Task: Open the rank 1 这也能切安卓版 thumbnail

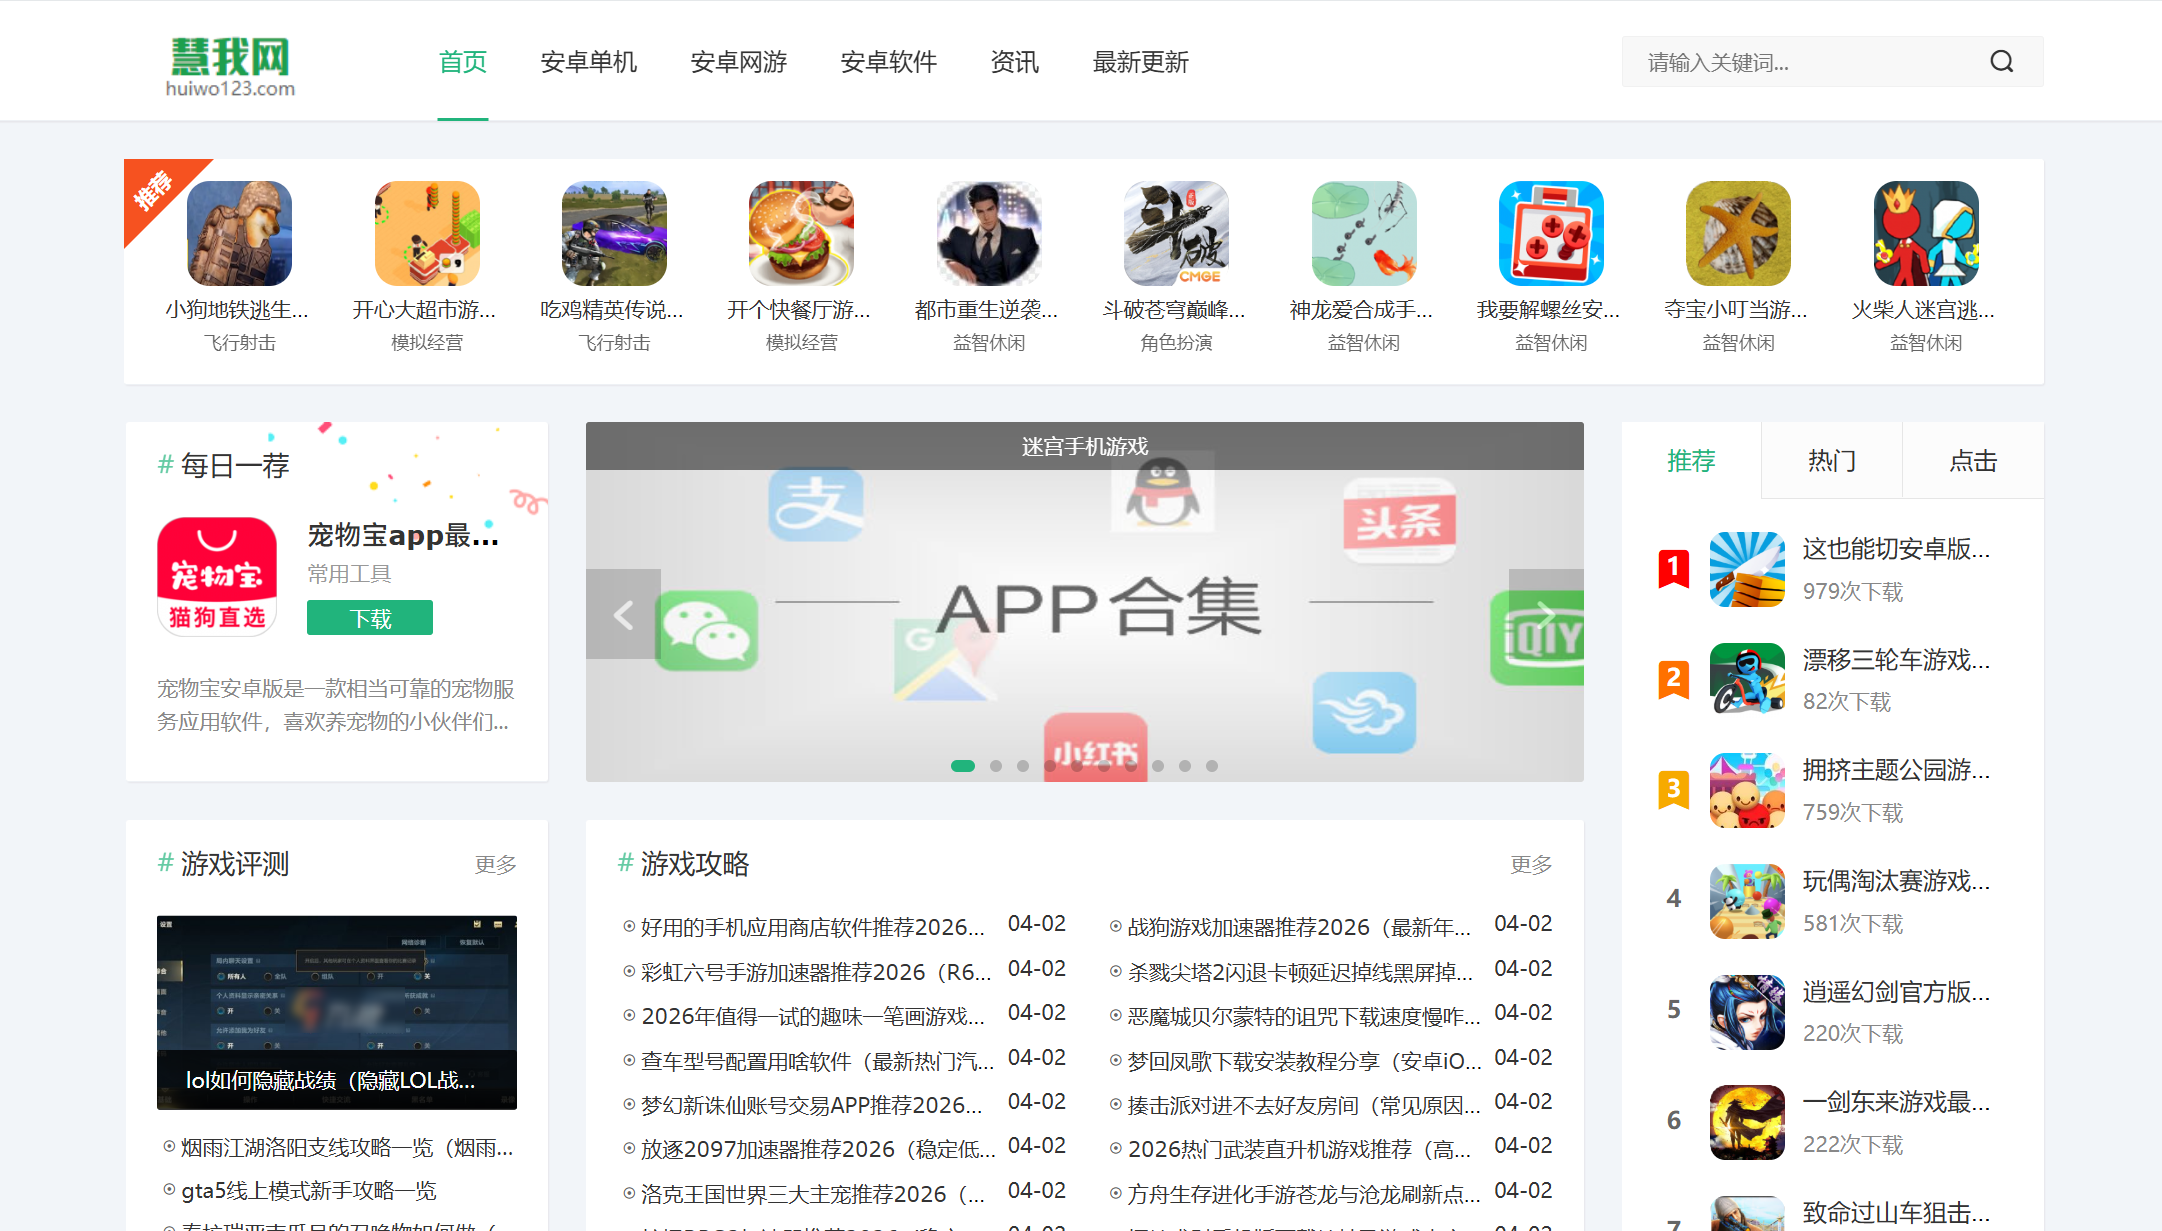Action: [x=1746, y=568]
